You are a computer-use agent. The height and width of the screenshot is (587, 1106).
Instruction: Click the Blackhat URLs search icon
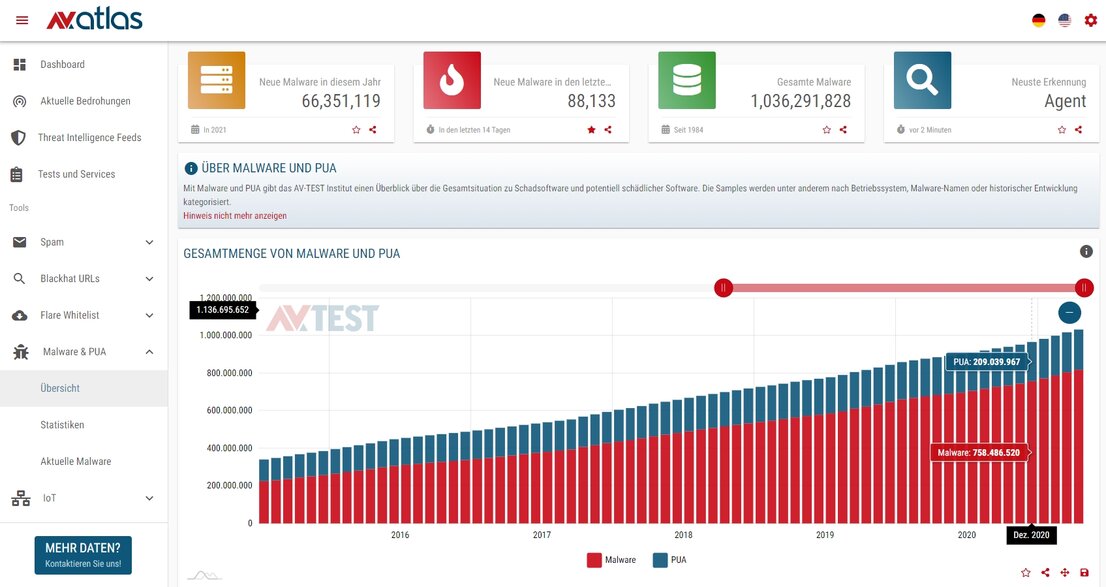(20, 278)
